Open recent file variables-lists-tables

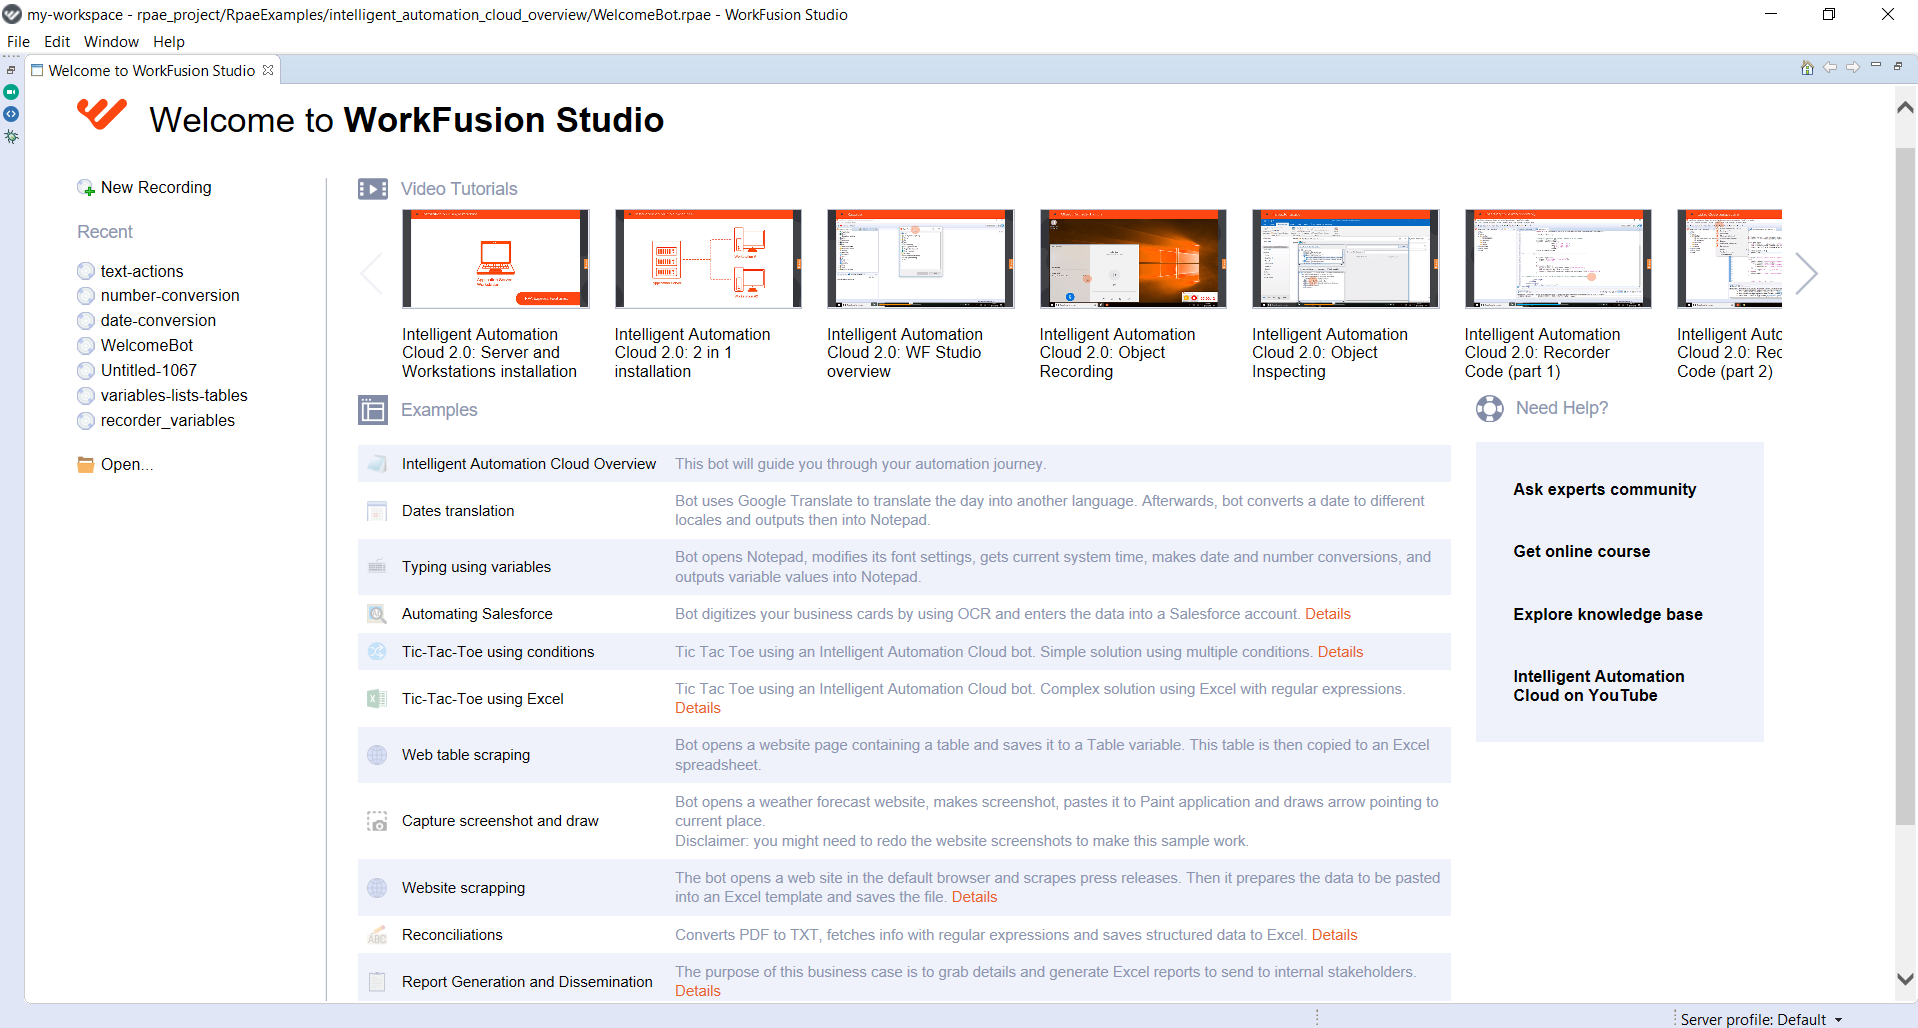pos(174,396)
